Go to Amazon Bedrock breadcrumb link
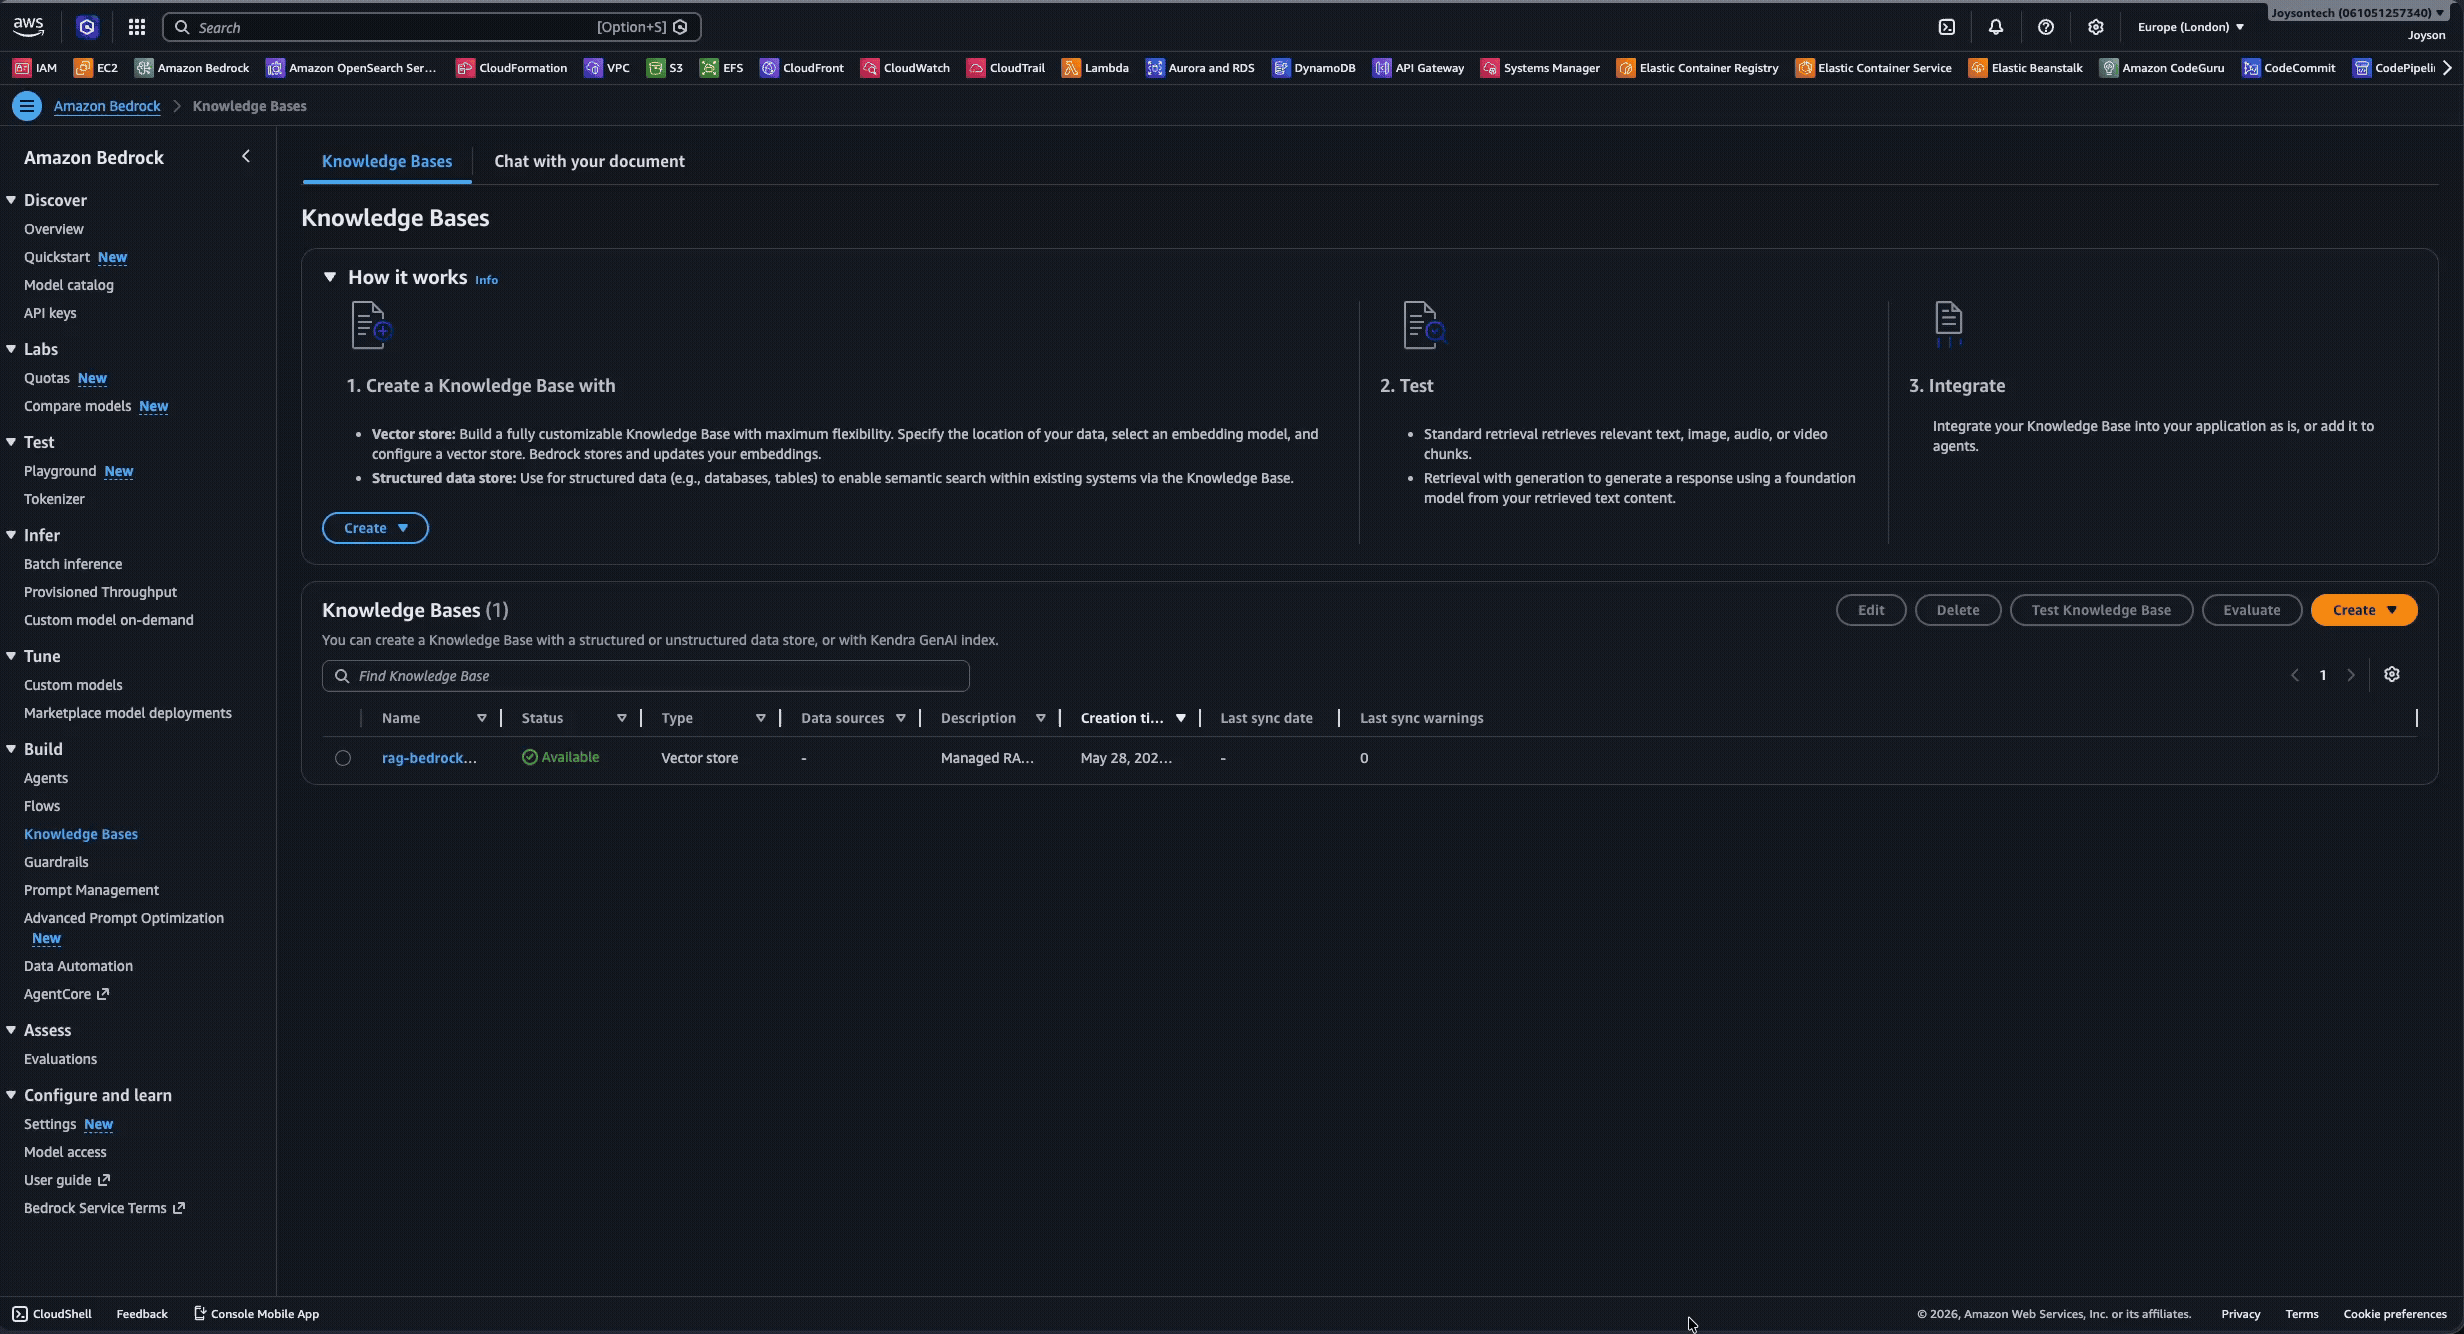The width and height of the screenshot is (2464, 1334). tap(107, 106)
